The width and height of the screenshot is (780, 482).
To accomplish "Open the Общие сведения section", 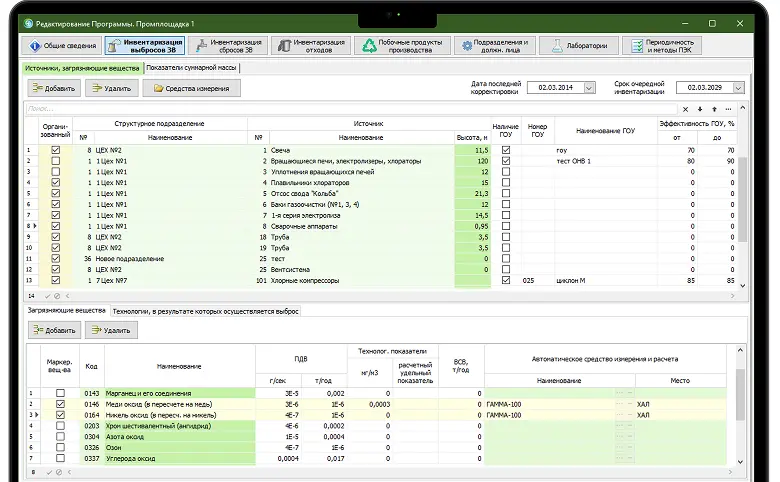I will tap(62, 46).
